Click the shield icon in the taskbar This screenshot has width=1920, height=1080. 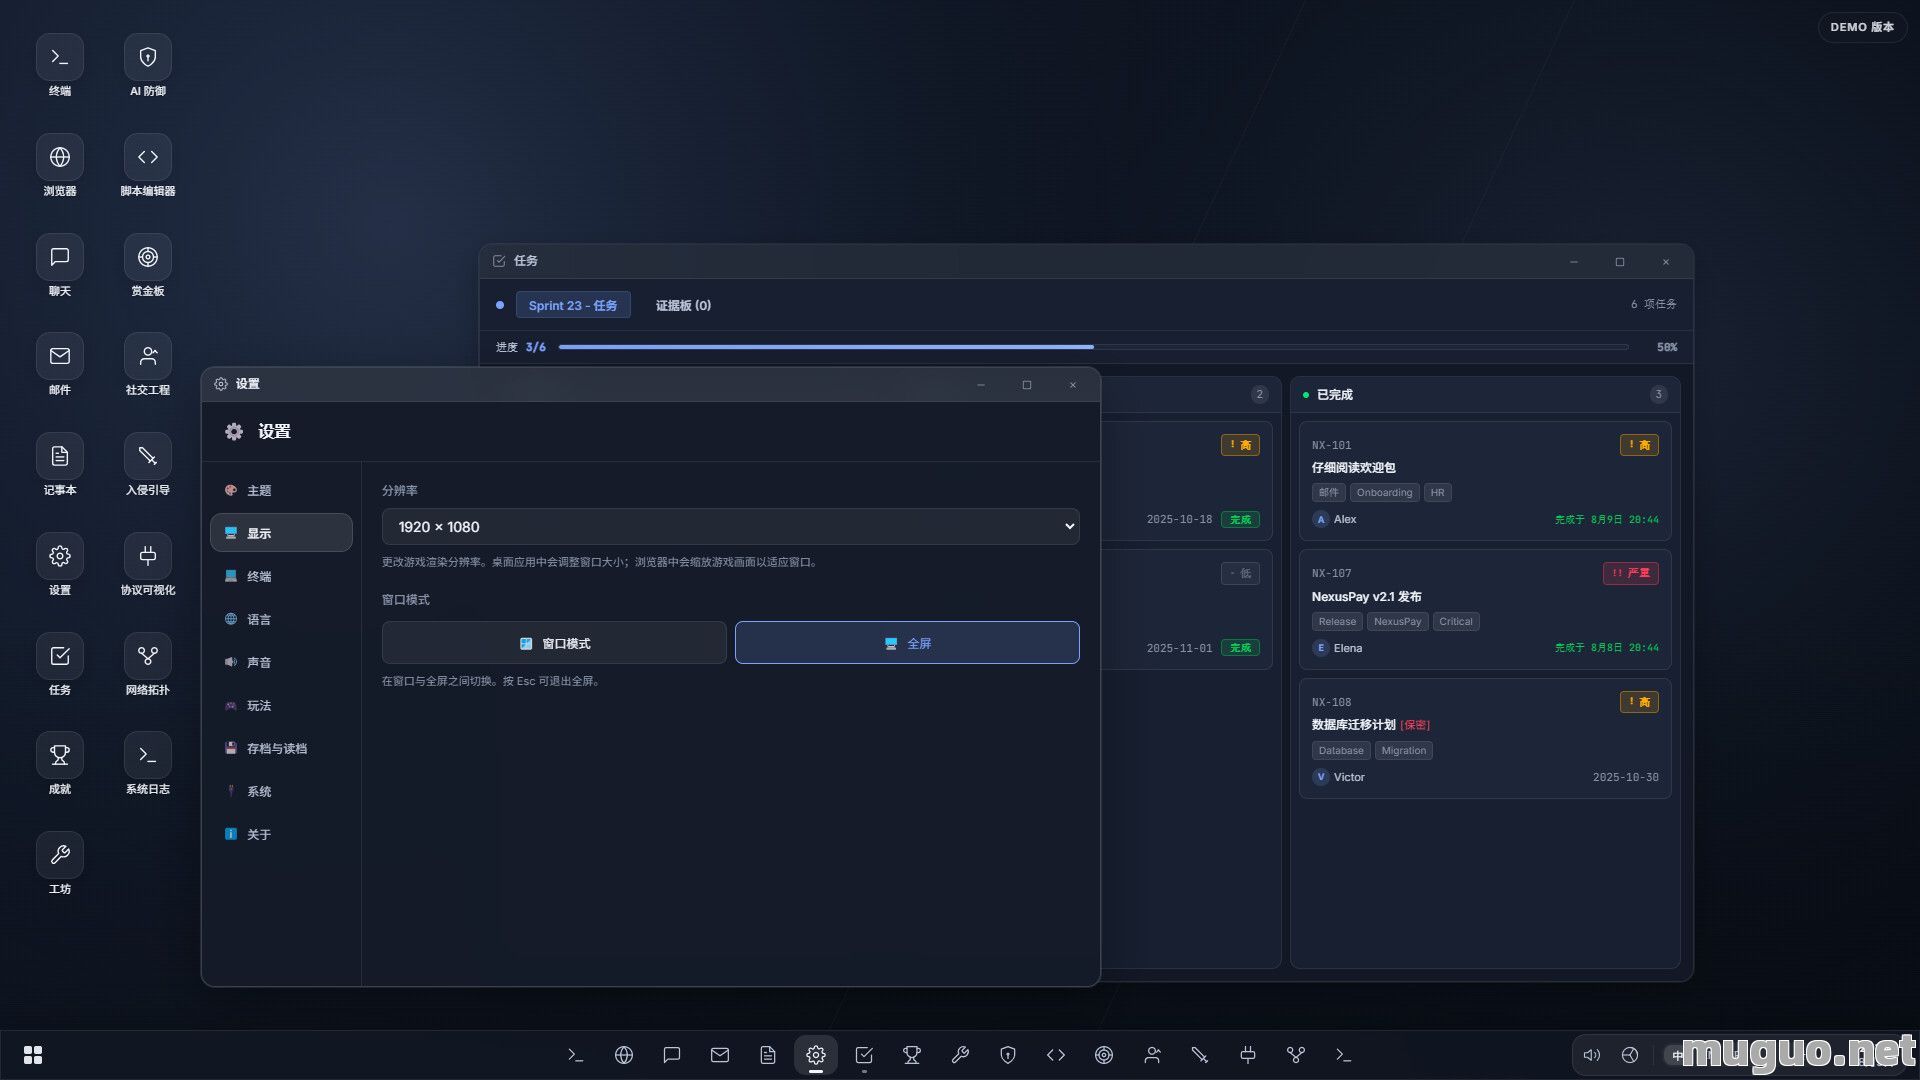point(1008,1055)
